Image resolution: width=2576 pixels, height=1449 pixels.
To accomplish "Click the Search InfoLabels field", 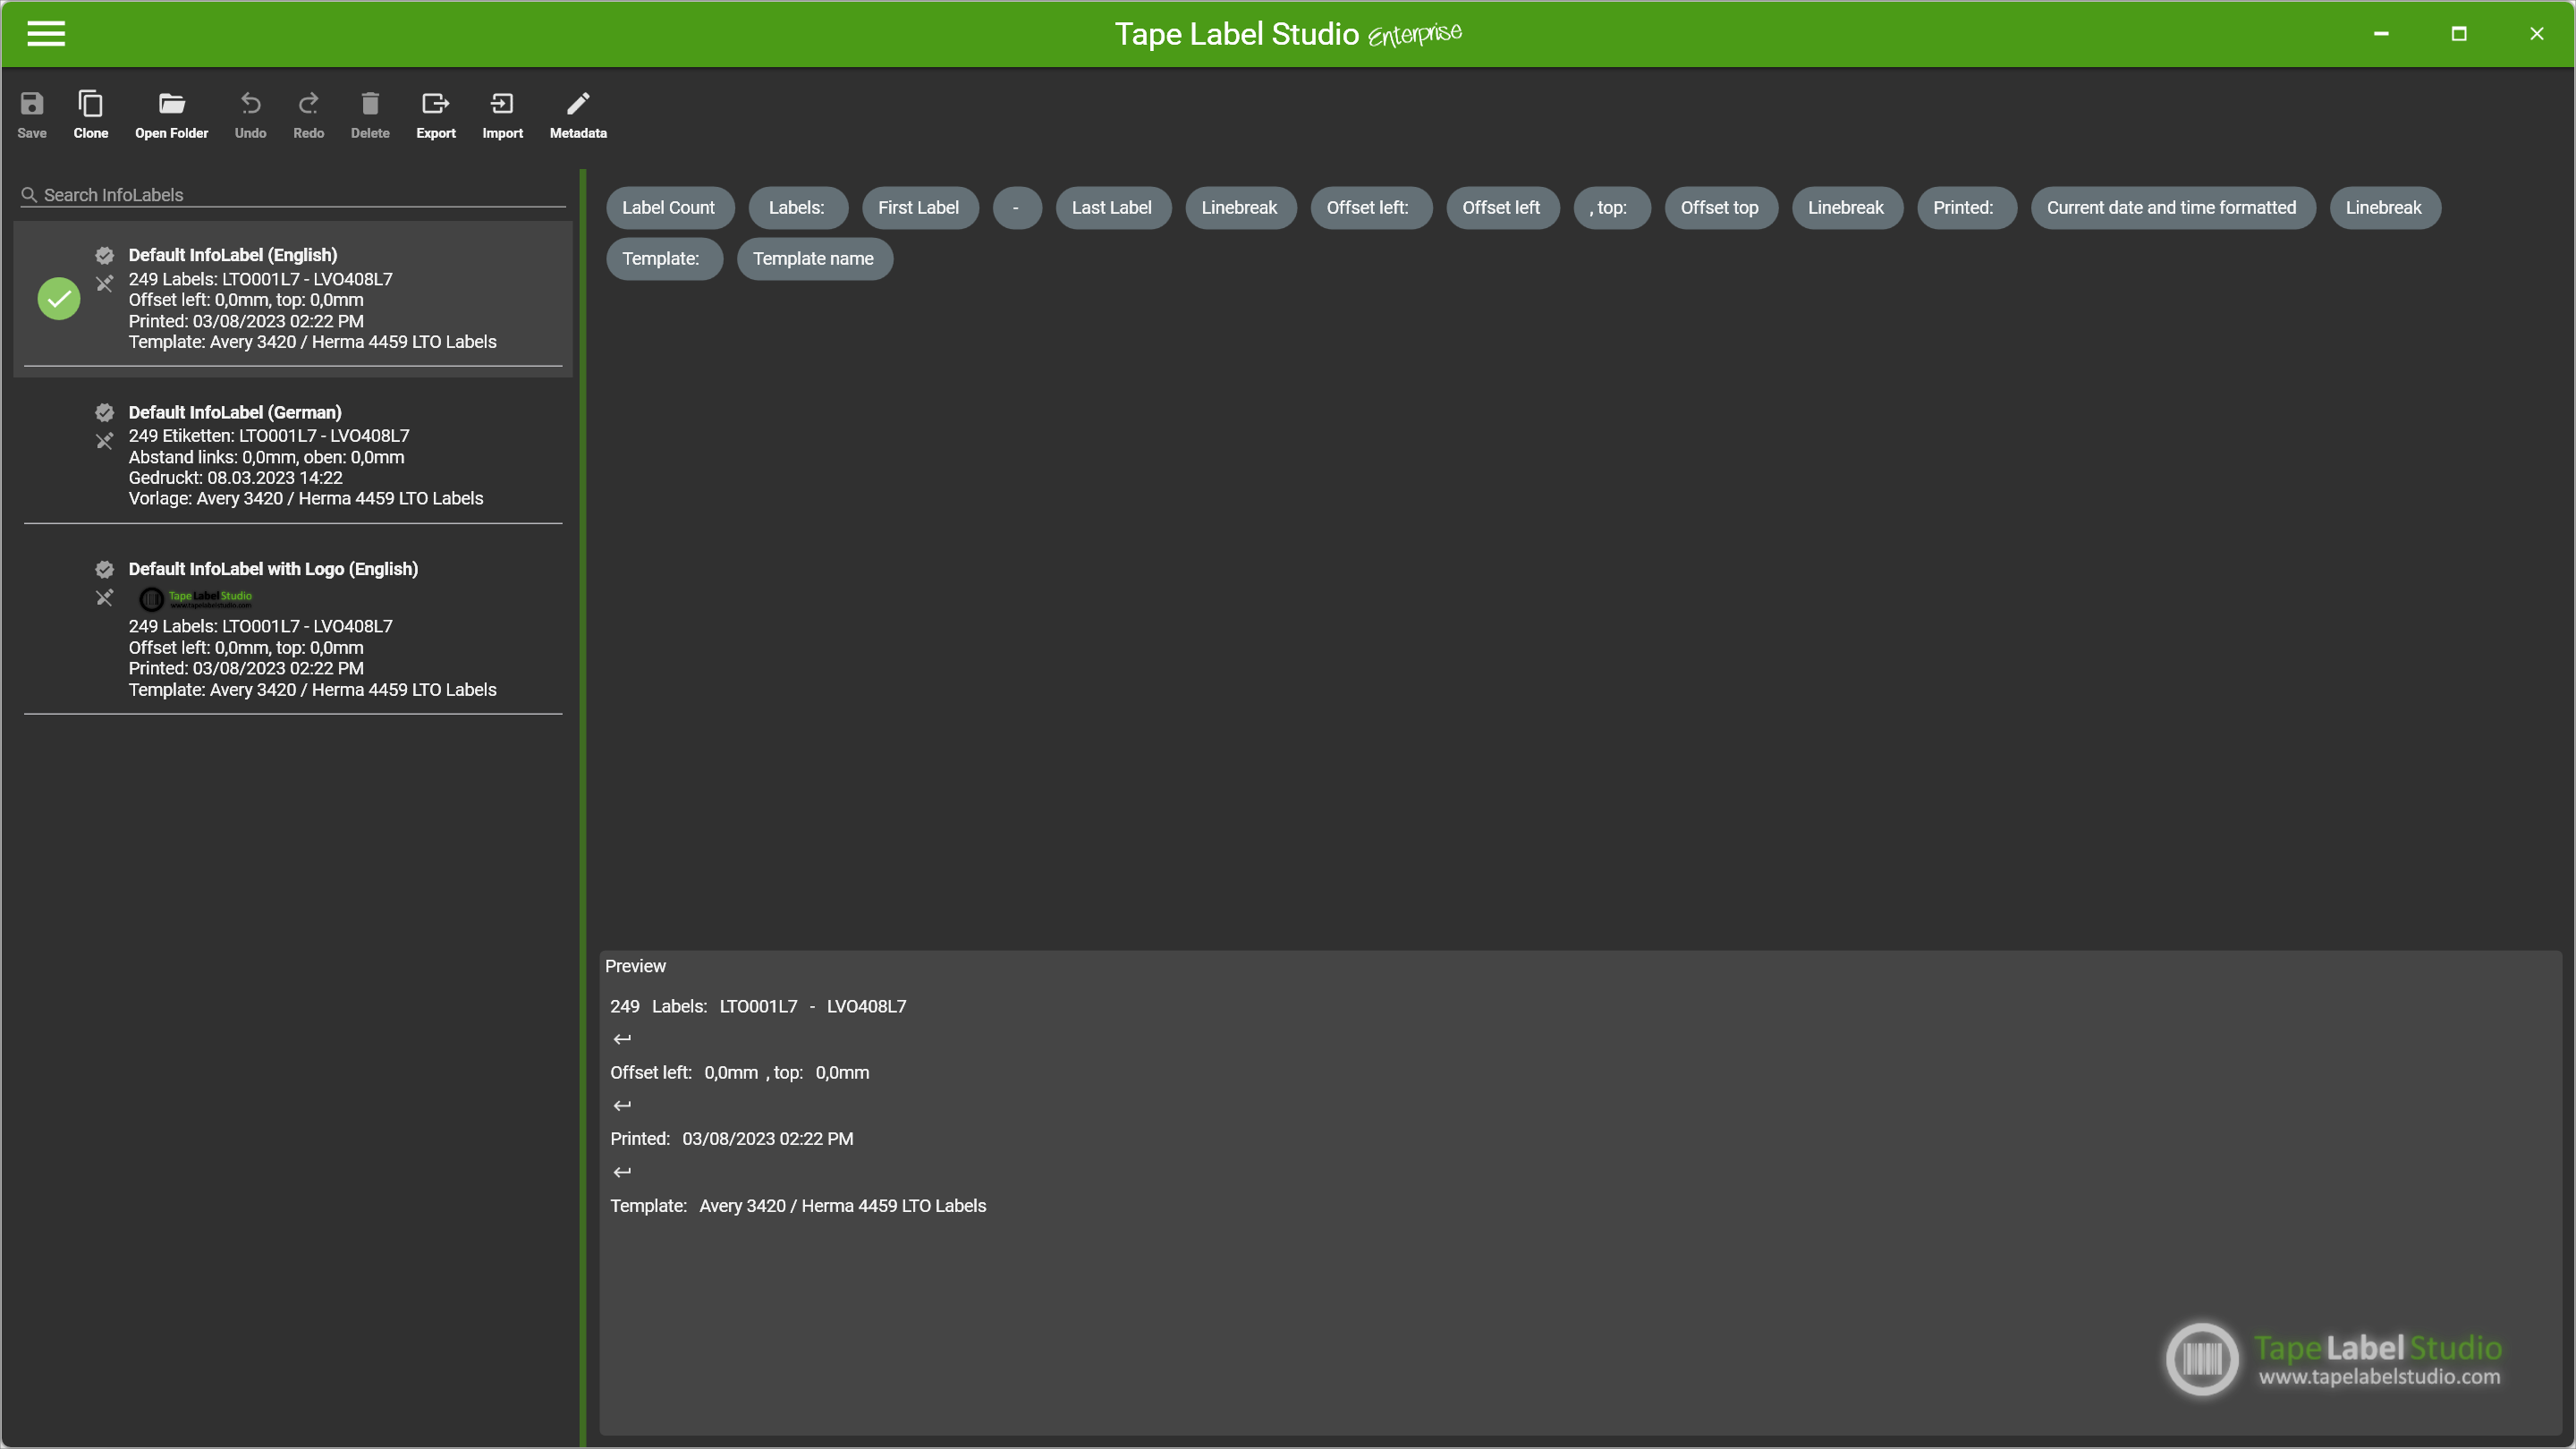I will [293, 195].
